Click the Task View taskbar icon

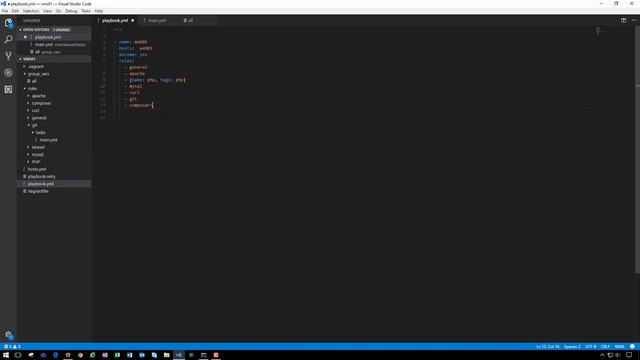[x=18, y=355]
